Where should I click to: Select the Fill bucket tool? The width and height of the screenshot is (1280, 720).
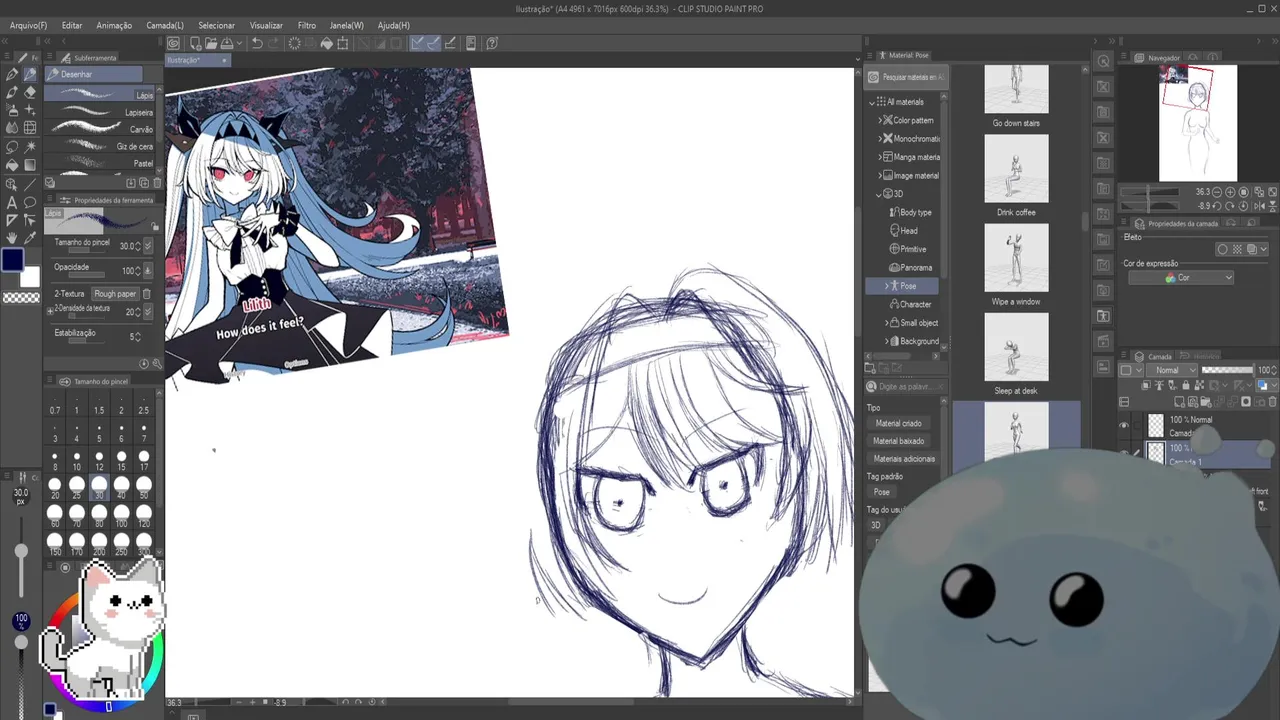[12, 165]
